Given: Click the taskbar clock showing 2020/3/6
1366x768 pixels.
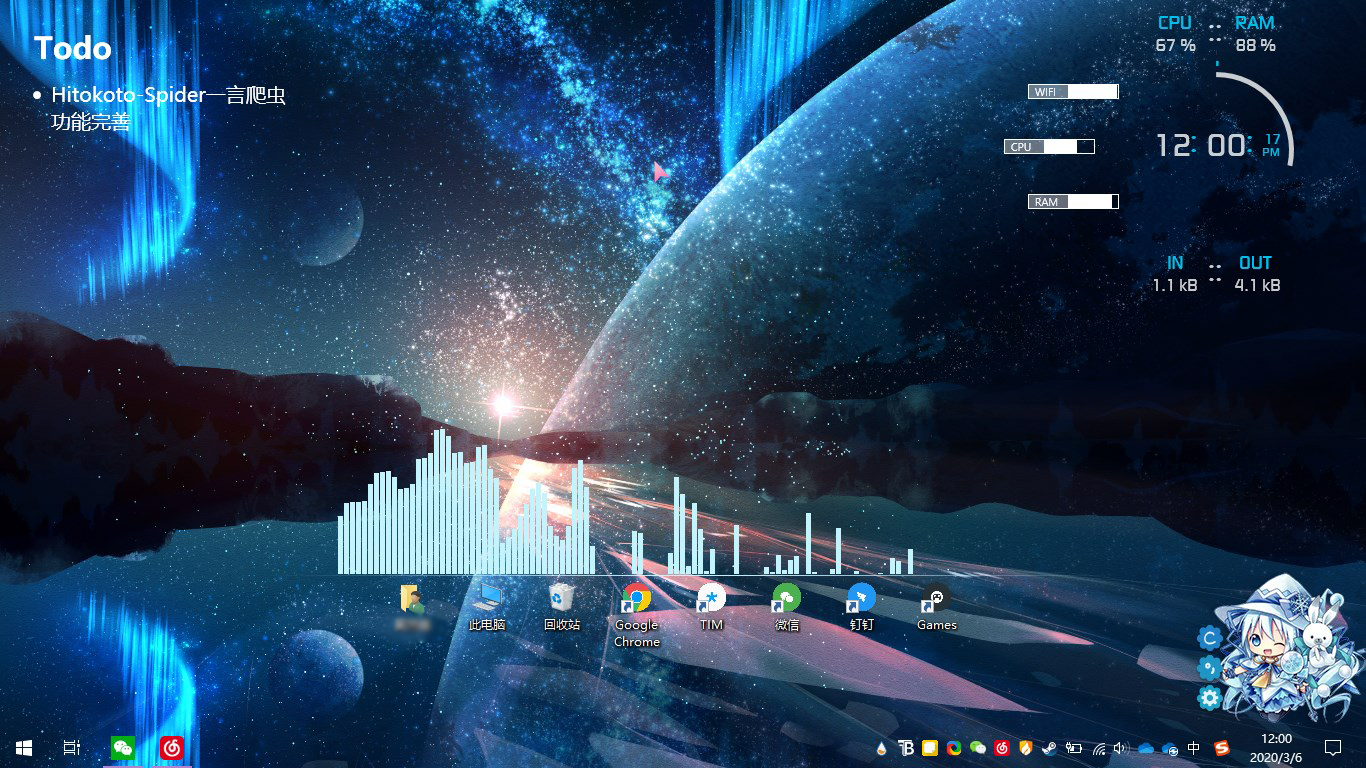Looking at the screenshot, I should (x=1276, y=748).
